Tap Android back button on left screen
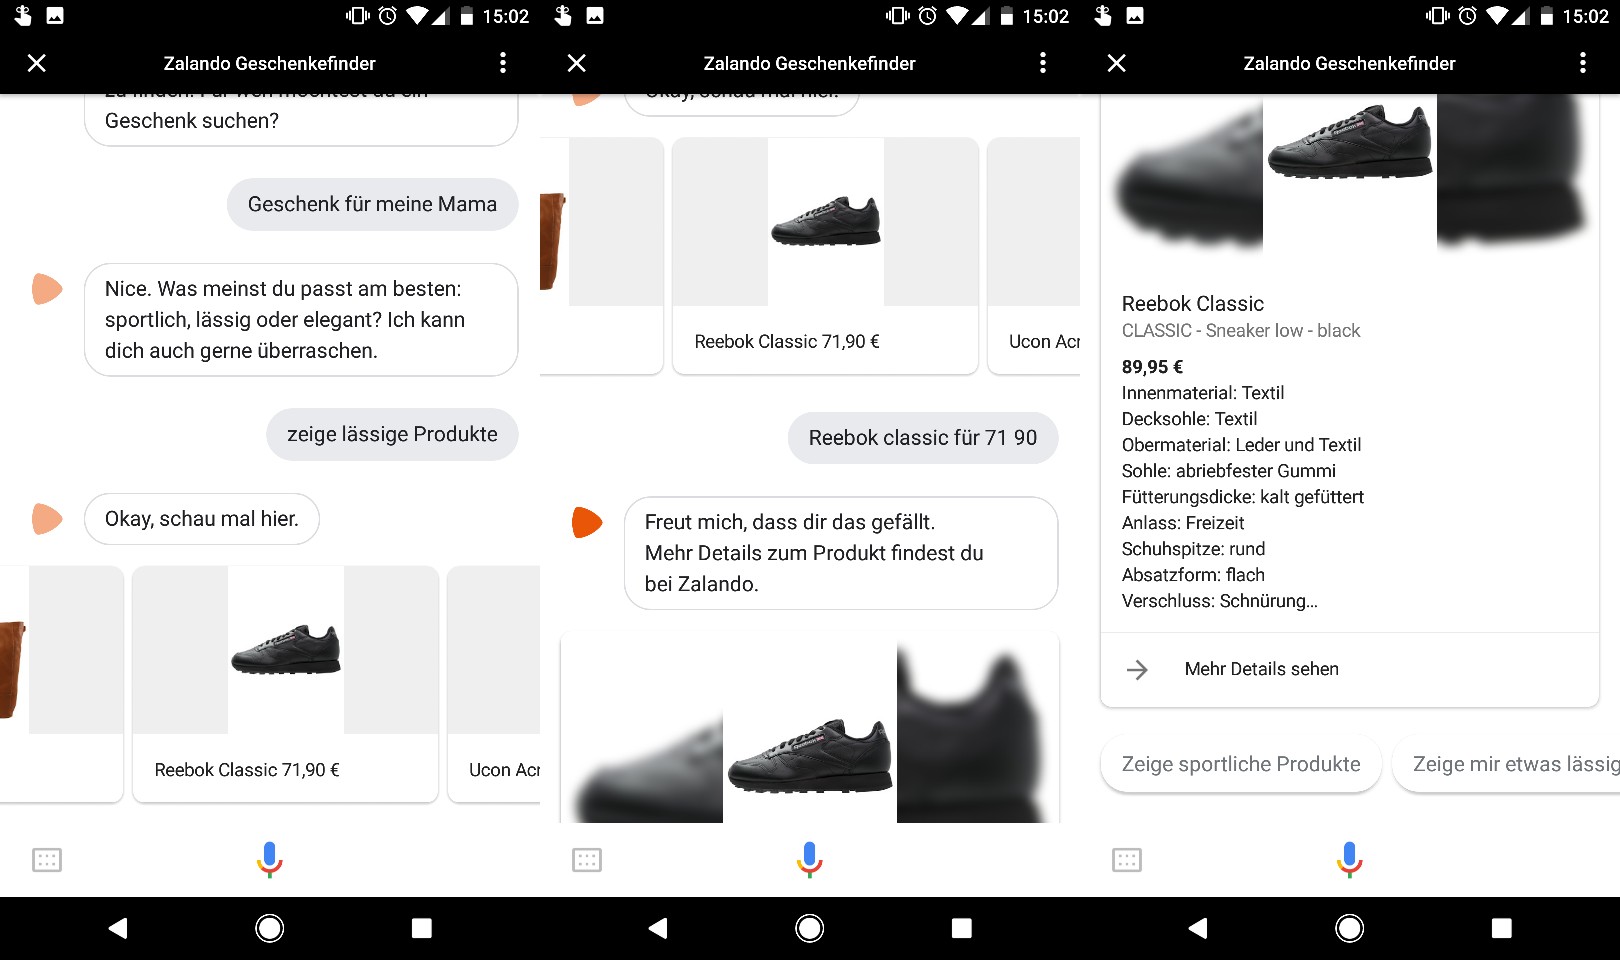Screen dimensions: 1620x960 coord(118,928)
